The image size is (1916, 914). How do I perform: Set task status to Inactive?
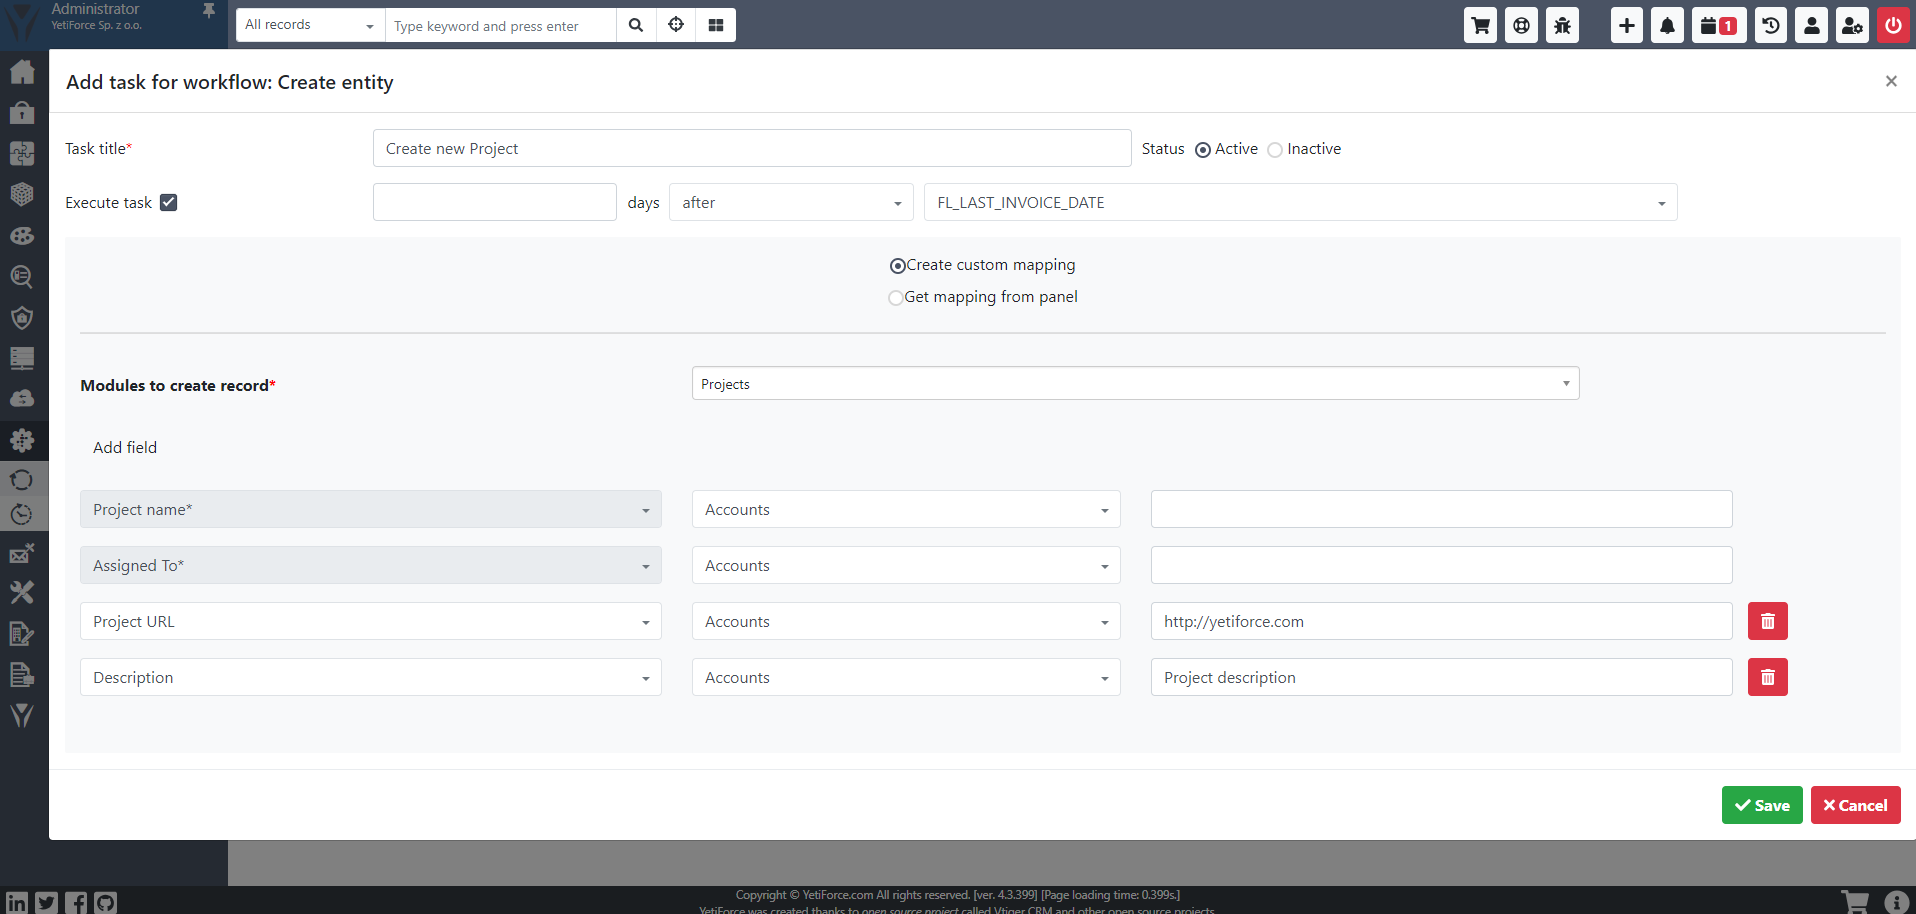1275,149
